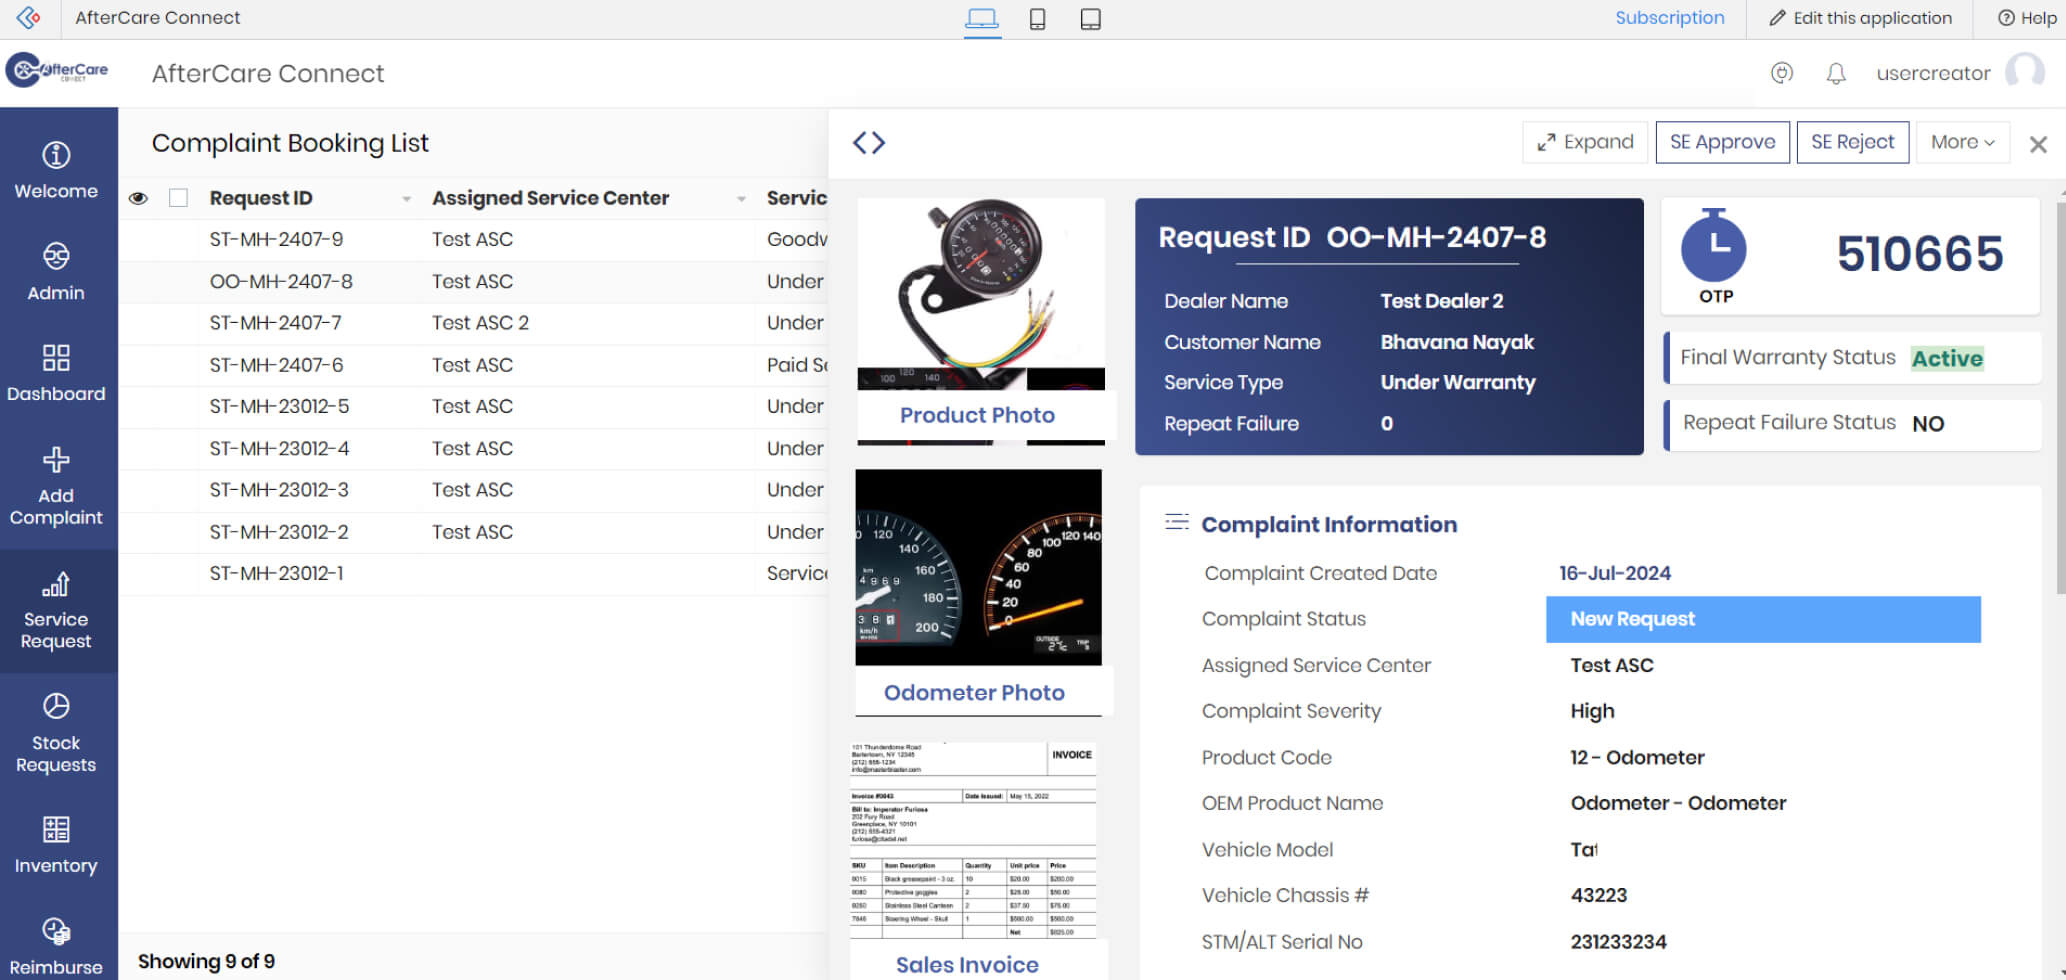This screenshot has width=2066, height=980.
Task: Switch to tablet preview icon
Action: pos(1090,19)
